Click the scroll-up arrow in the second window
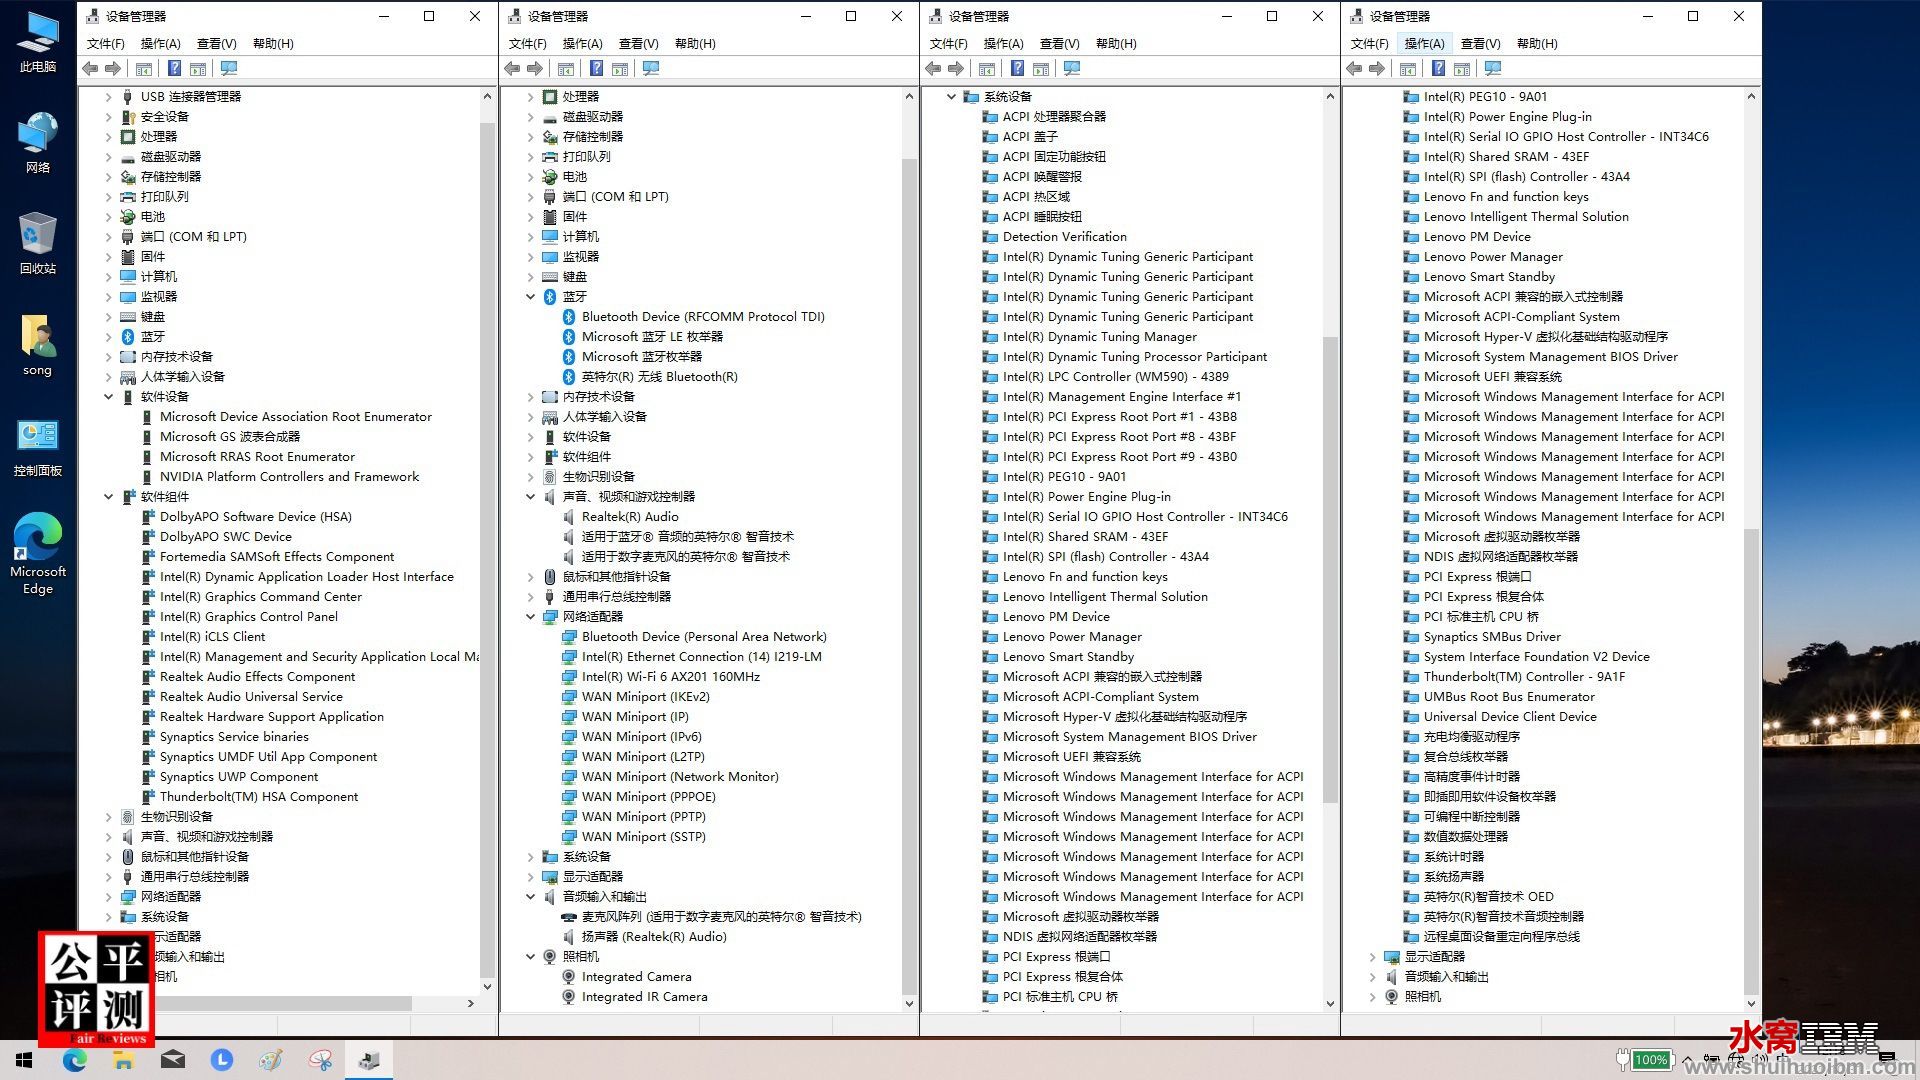 click(909, 97)
